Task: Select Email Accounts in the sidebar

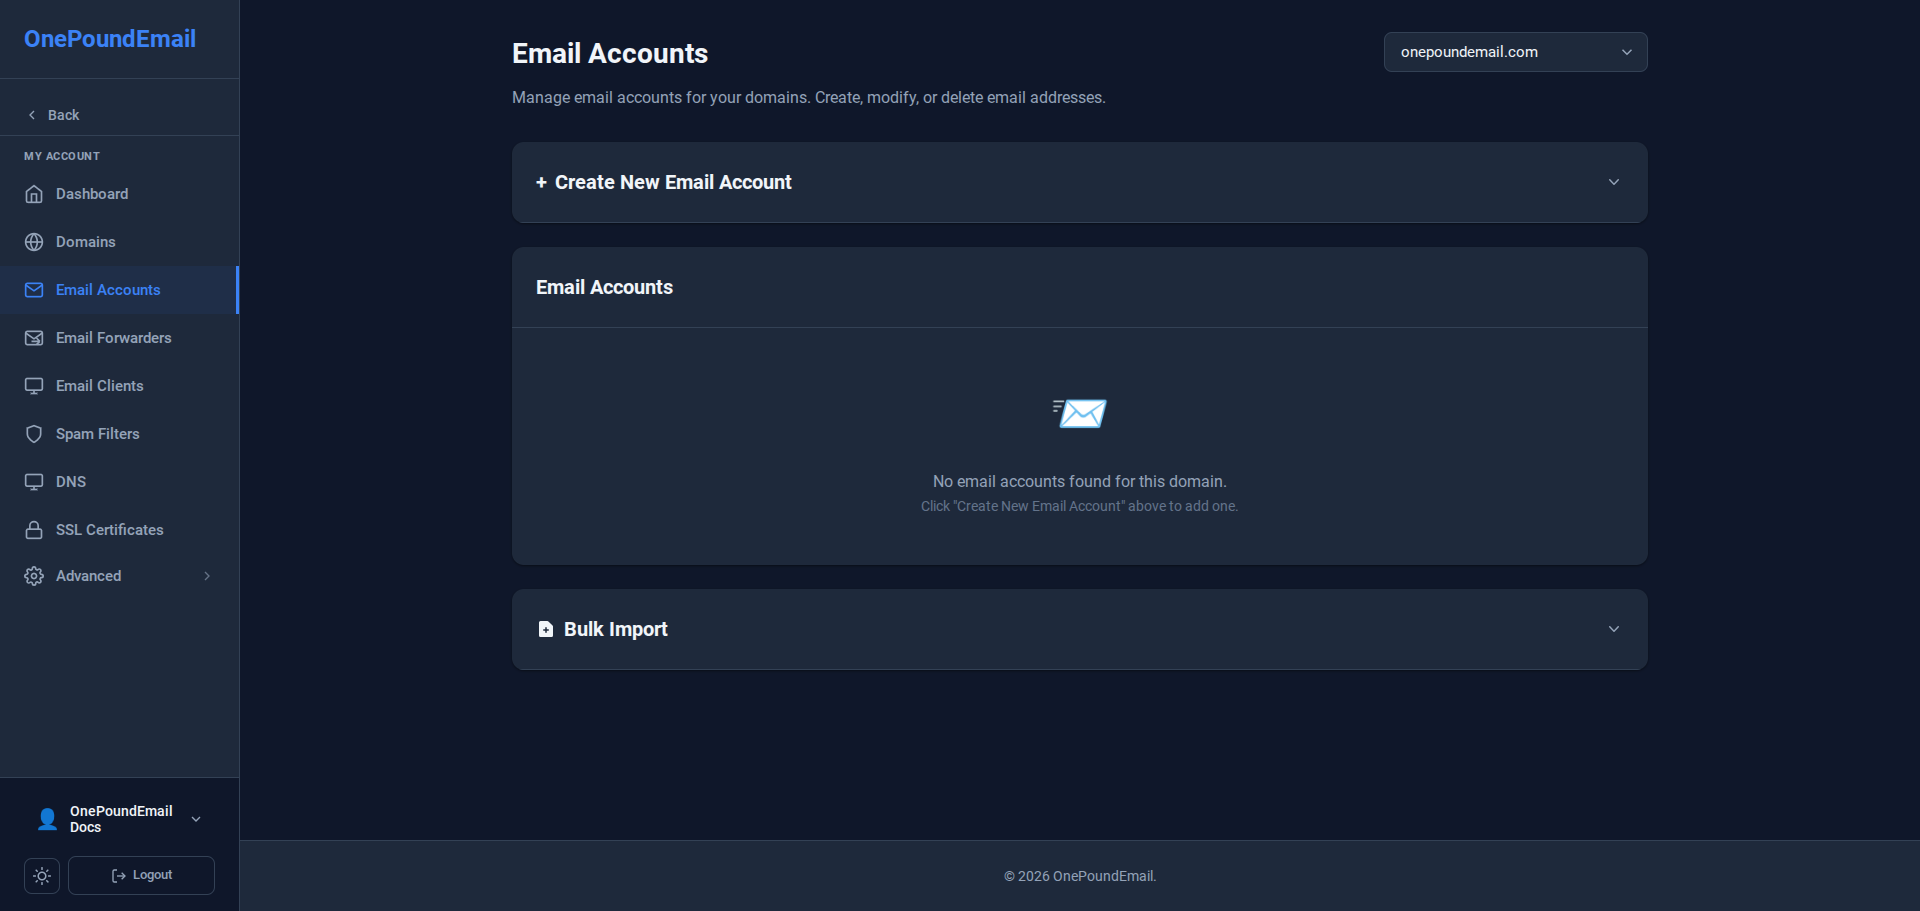Action: coord(108,290)
